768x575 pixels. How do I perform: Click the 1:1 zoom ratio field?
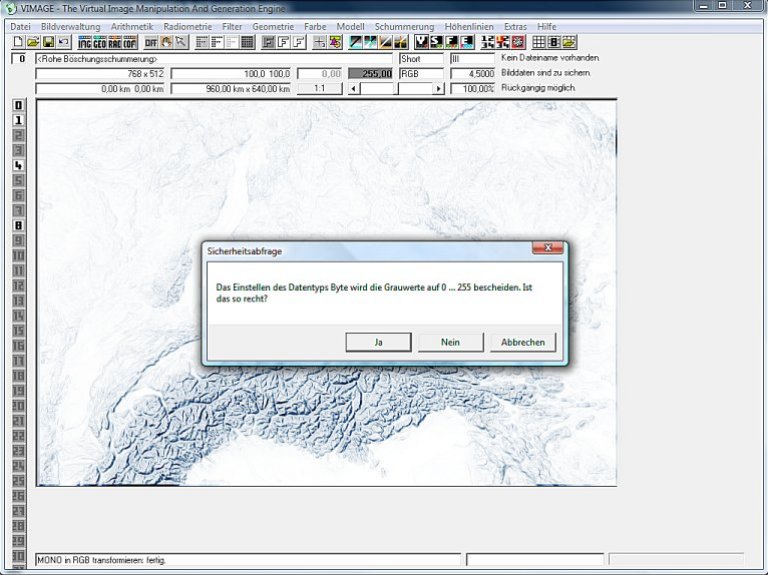click(319, 89)
